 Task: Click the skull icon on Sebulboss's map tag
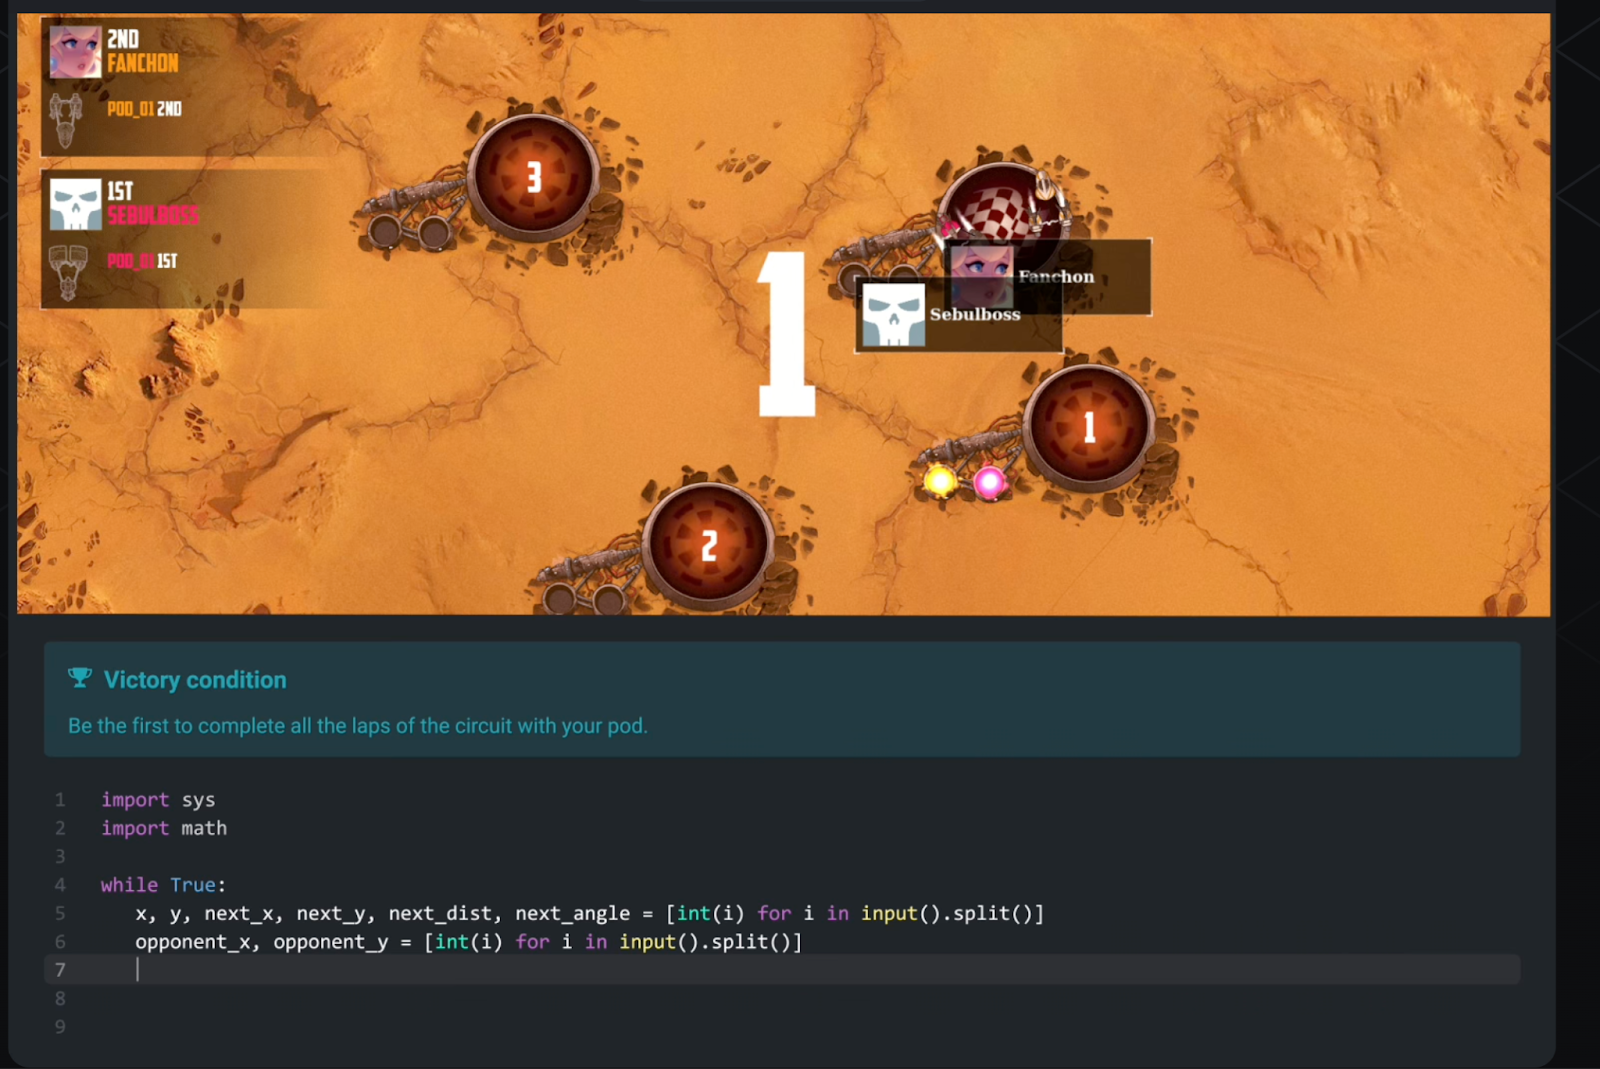pyautogui.click(x=893, y=312)
